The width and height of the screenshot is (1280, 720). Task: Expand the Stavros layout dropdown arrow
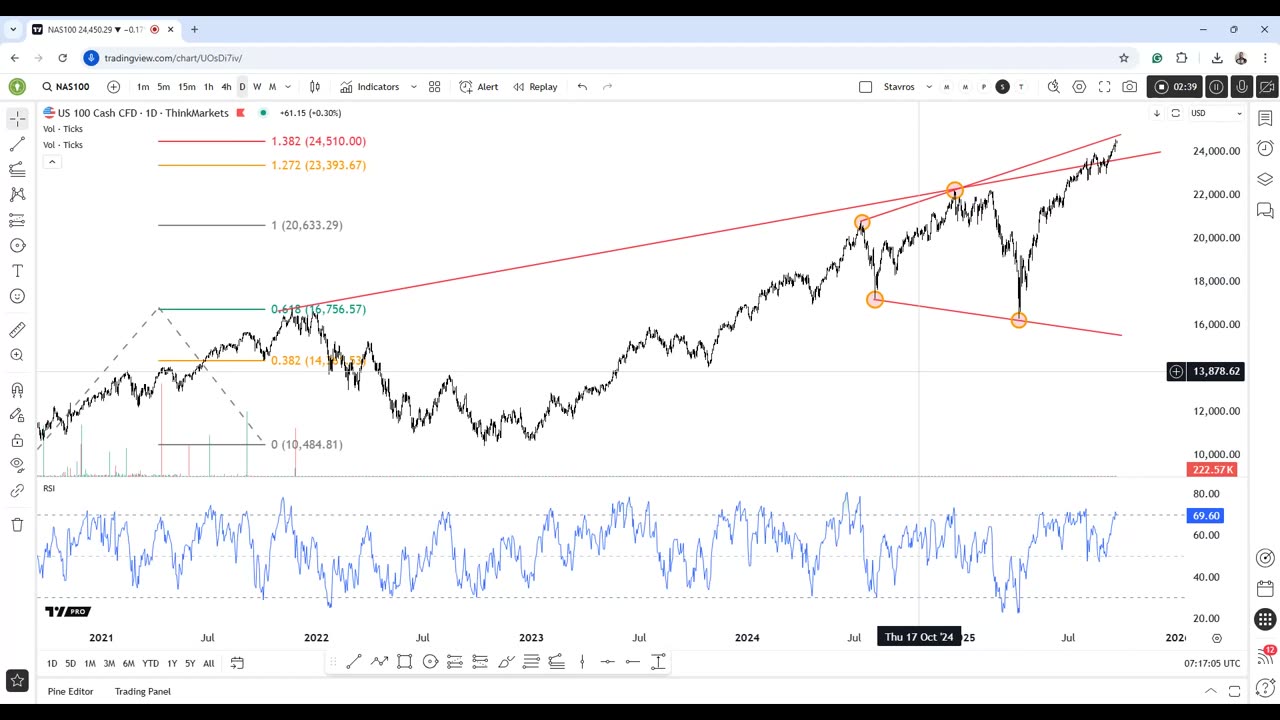pyautogui.click(x=929, y=87)
